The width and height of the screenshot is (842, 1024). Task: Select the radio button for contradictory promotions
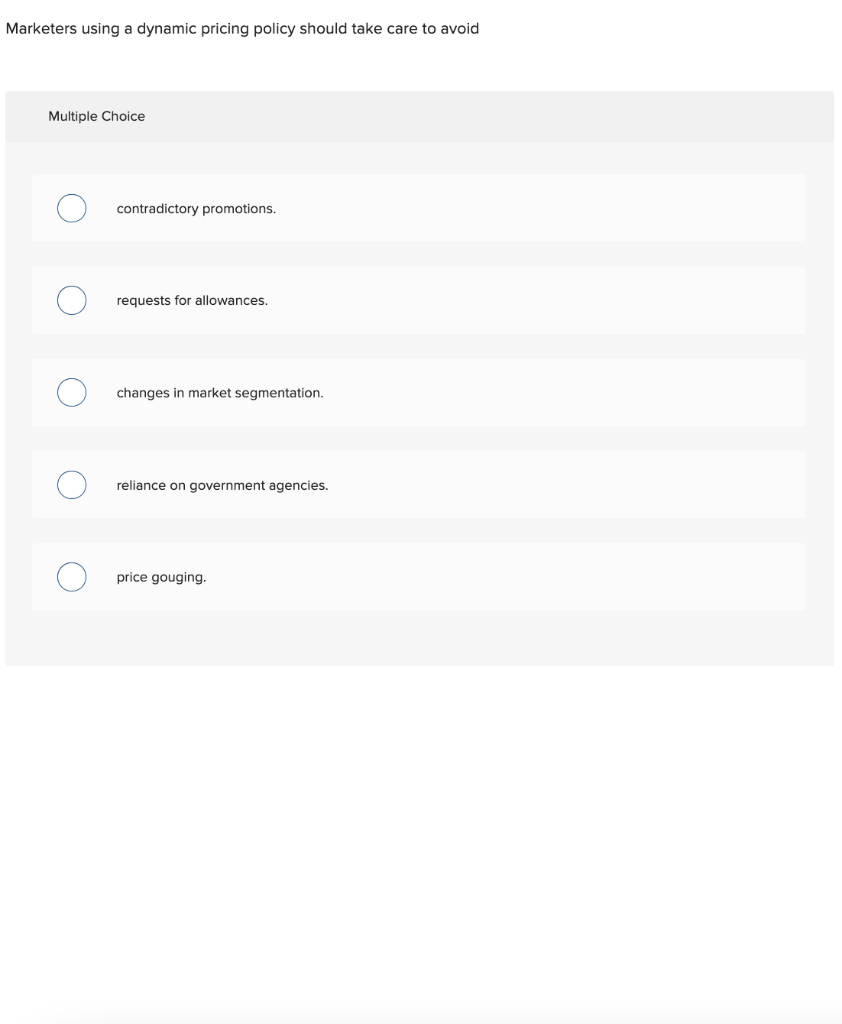[71, 208]
